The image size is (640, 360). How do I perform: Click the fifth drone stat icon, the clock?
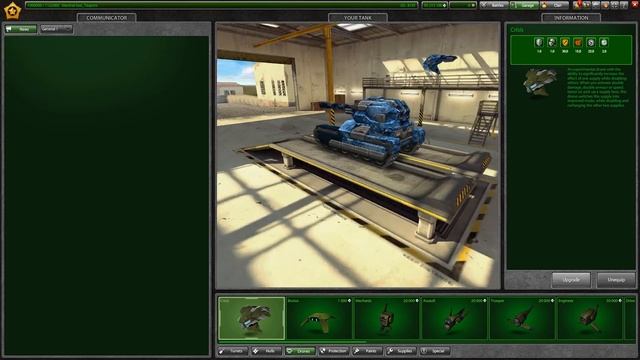[591, 42]
